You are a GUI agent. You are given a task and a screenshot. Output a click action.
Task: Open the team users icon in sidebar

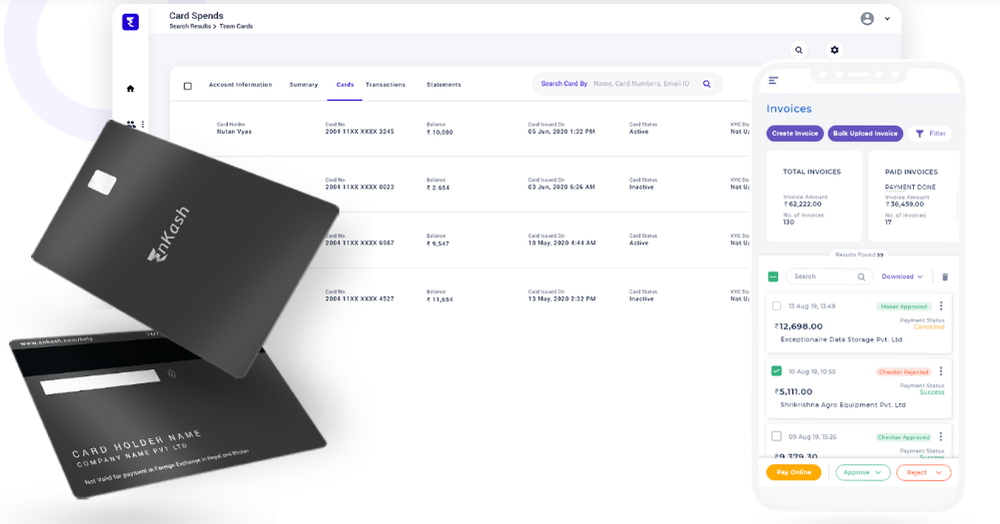pos(131,124)
